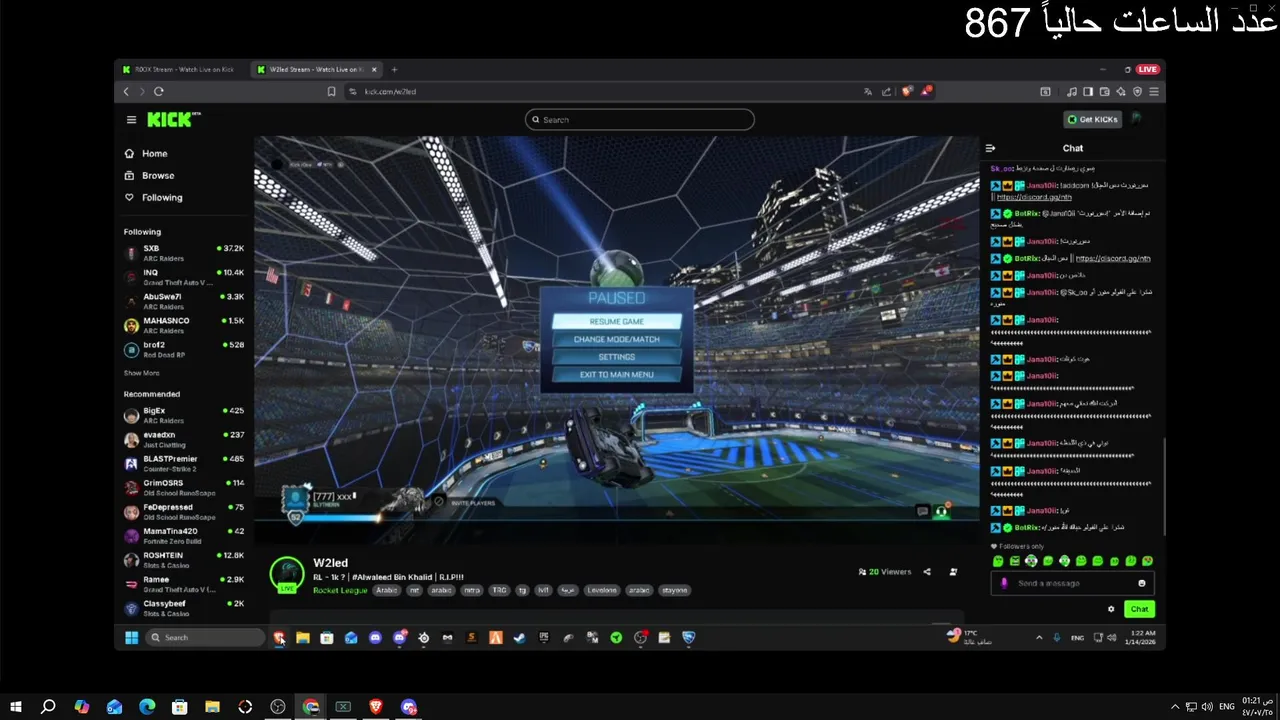Click Exit to Main Menu
Image resolution: width=1280 pixels, height=720 pixels.
pyautogui.click(x=617, y=375)
